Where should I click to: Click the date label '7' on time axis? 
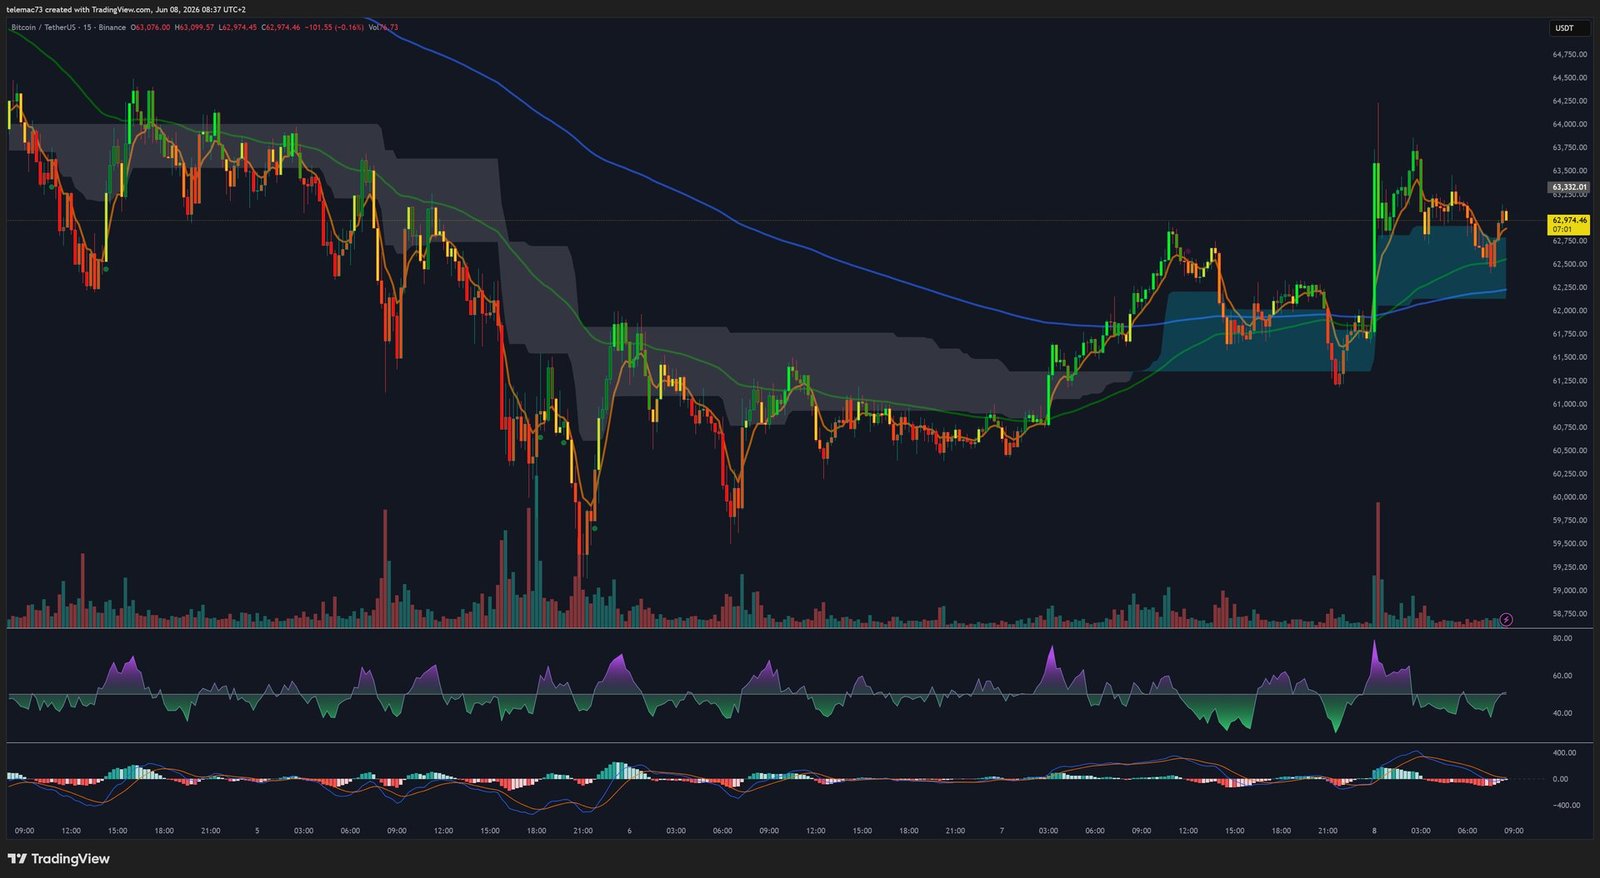tap(1001, 830)
